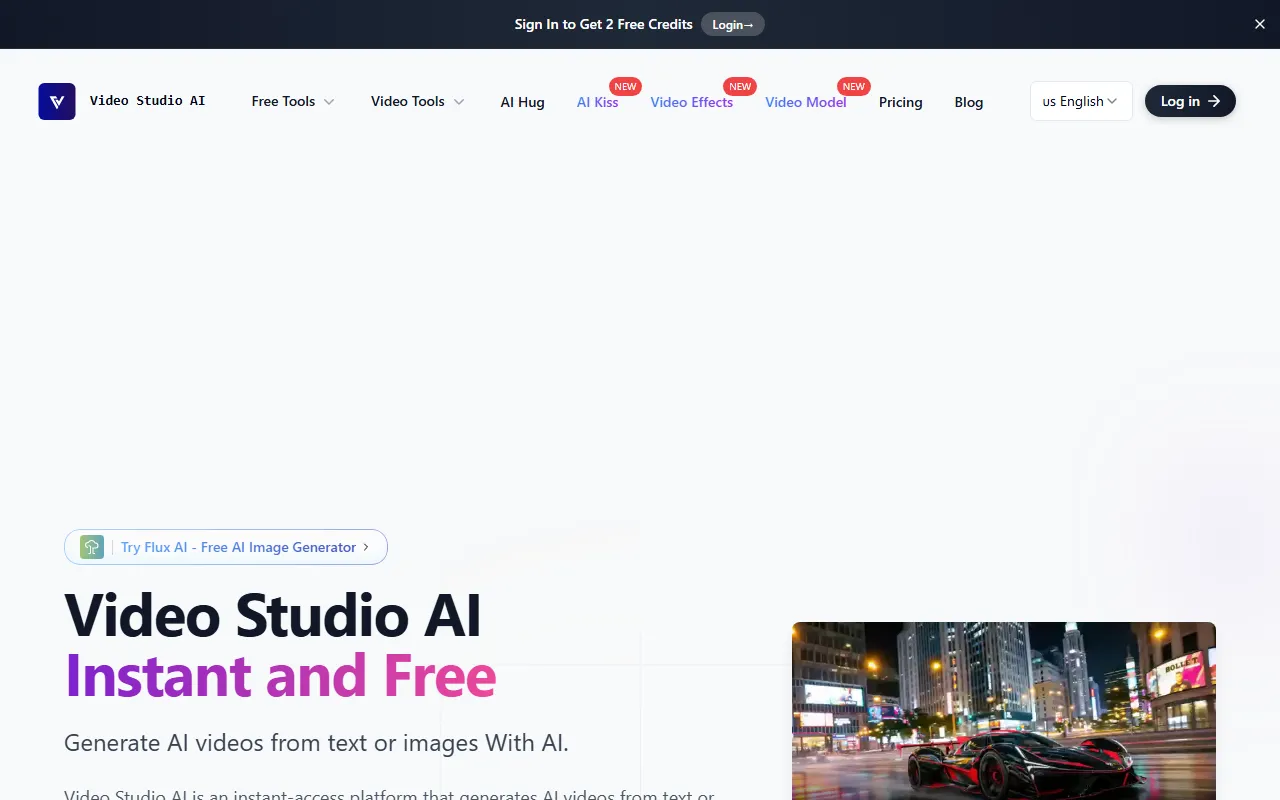The image size is (1280, 800).
Task: Click the arrow icon in Log in button
Action: point(1214,101)
